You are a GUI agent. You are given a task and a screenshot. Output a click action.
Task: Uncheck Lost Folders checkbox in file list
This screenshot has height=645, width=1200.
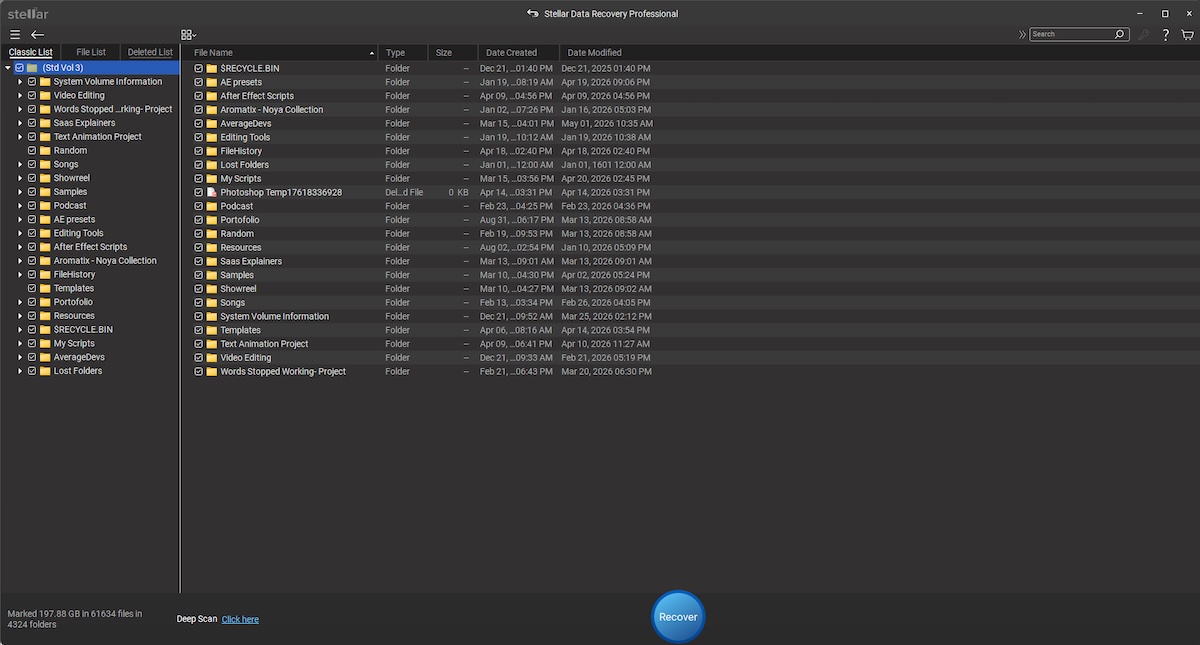(x=199, y=165)
